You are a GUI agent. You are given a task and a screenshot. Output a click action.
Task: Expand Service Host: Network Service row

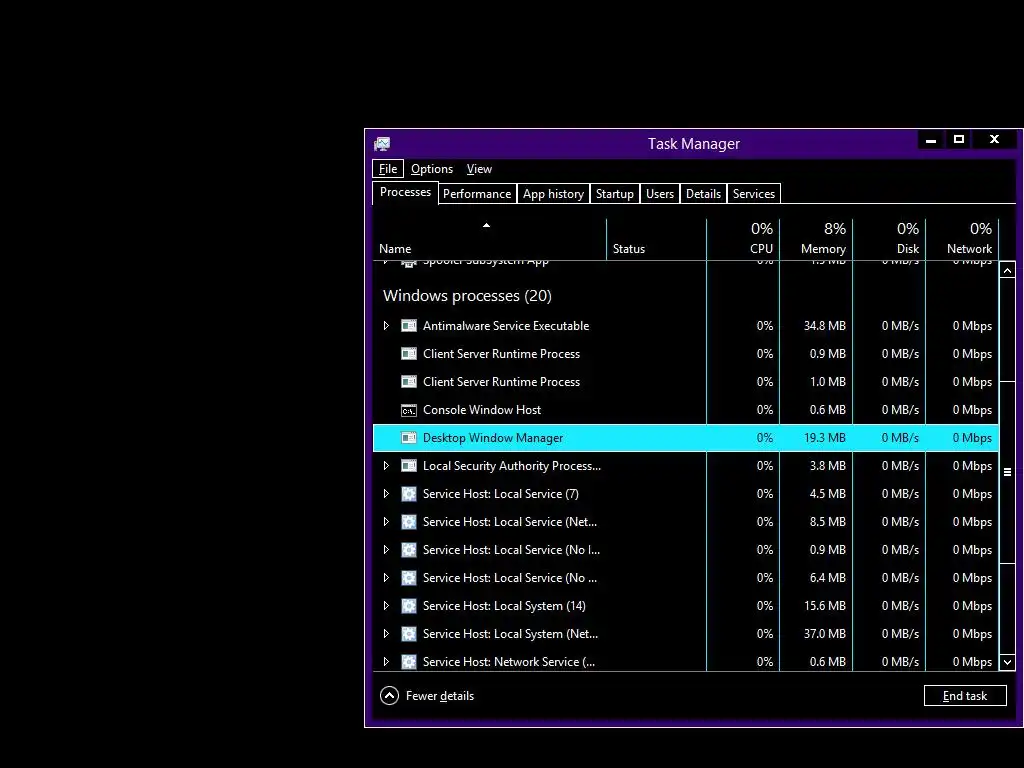(x=386, y=662)
